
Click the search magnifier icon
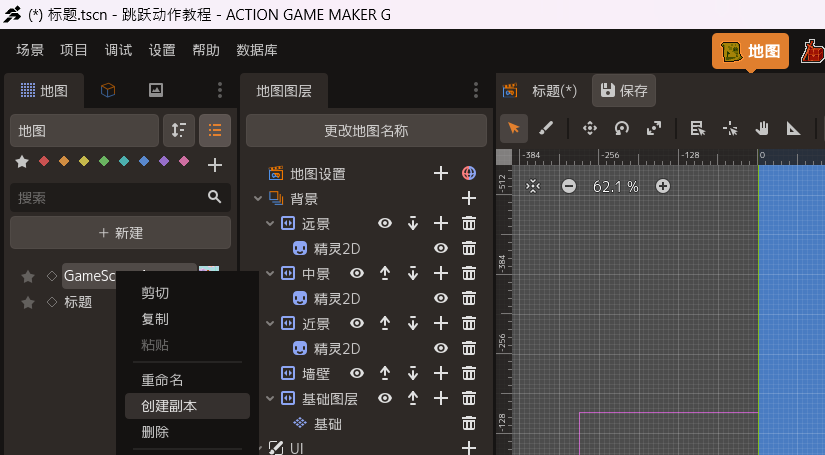pyautogui.click(x=214, y=197)
